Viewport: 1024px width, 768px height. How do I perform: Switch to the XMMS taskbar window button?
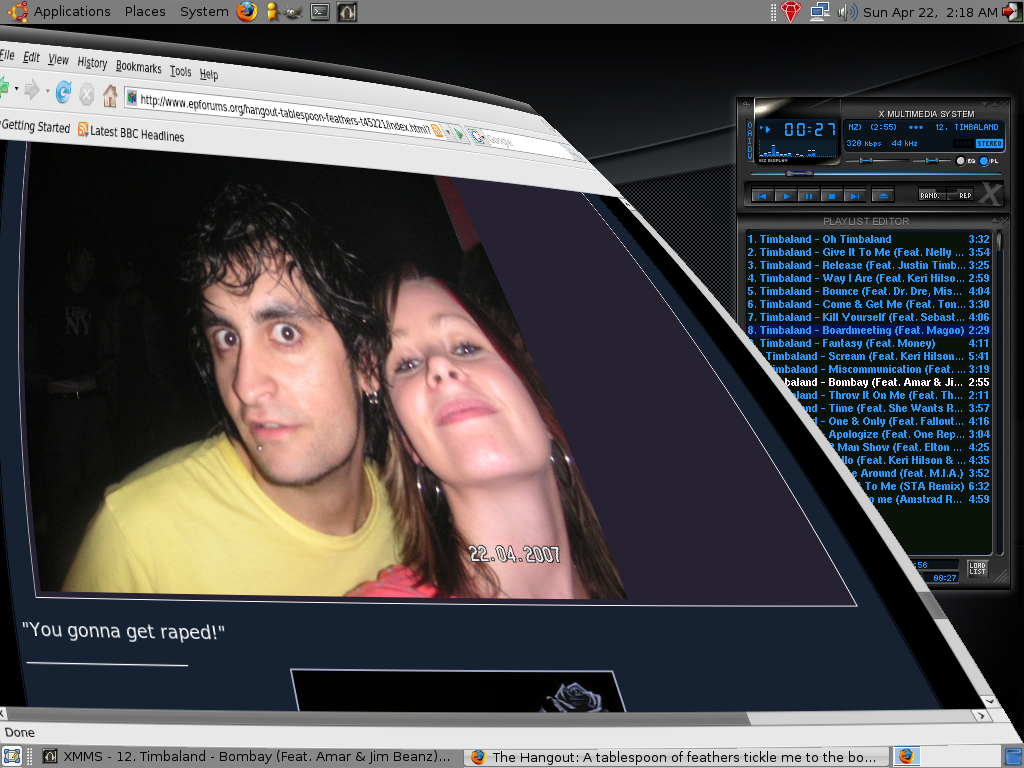[x=247, y=757]
